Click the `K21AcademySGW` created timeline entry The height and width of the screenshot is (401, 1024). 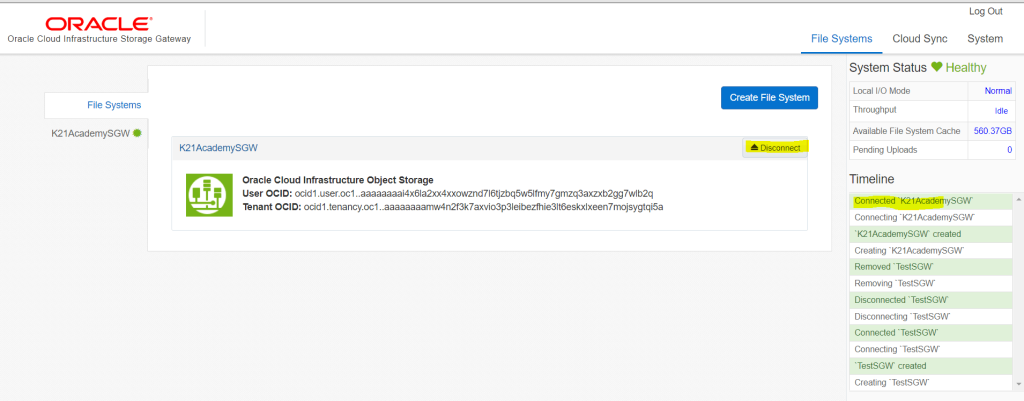(x=931, y=234)
